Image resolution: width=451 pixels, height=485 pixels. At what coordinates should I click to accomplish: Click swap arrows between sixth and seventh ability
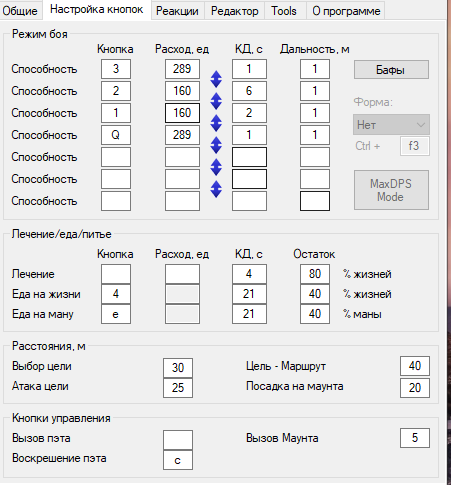tap(216, 189)
